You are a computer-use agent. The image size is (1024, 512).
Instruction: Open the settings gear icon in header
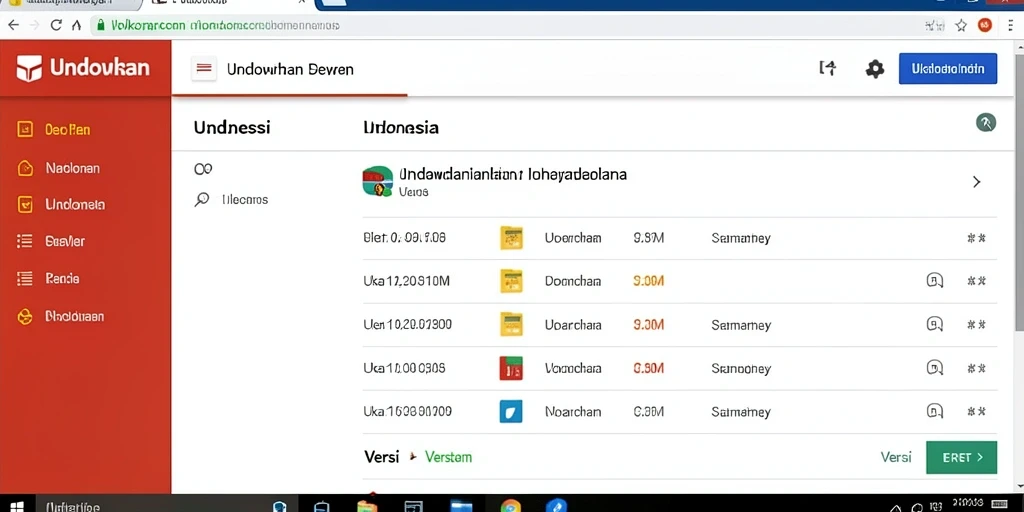[x=874, y=69]
